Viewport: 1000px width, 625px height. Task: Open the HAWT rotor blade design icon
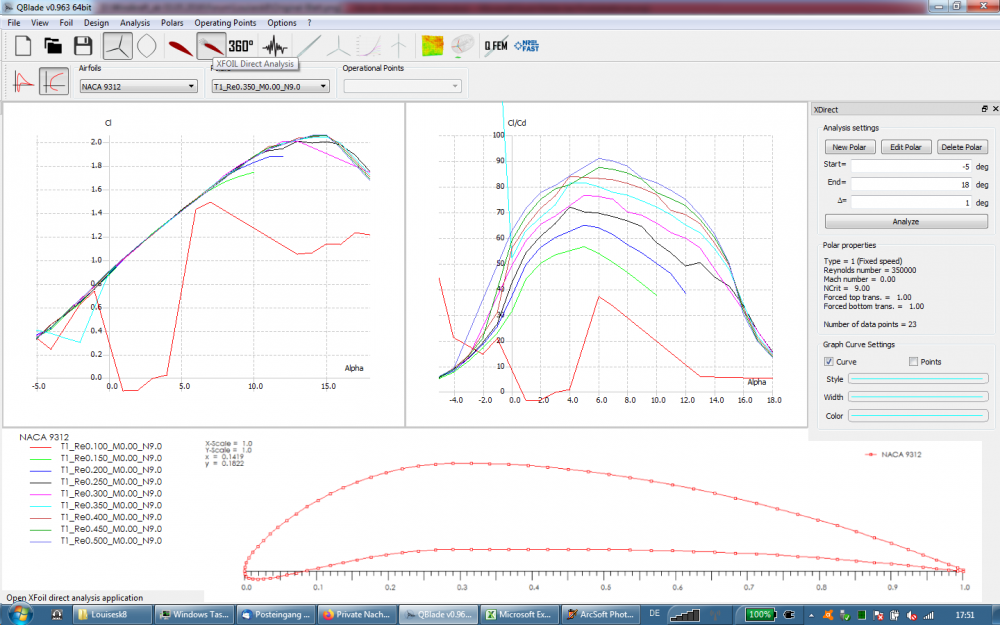point(117,45)
